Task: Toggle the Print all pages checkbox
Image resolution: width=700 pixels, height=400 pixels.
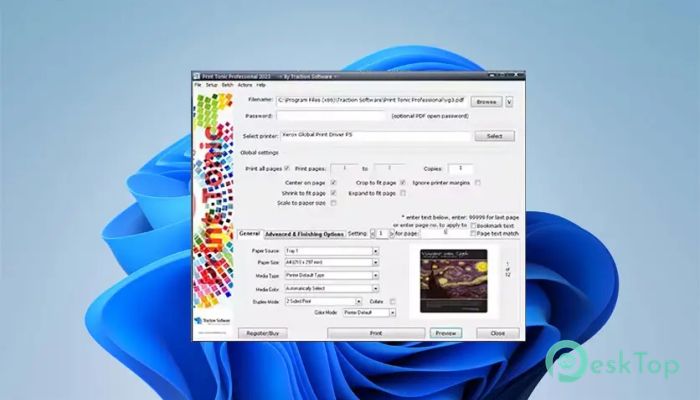Action: [x=287, y=168]
